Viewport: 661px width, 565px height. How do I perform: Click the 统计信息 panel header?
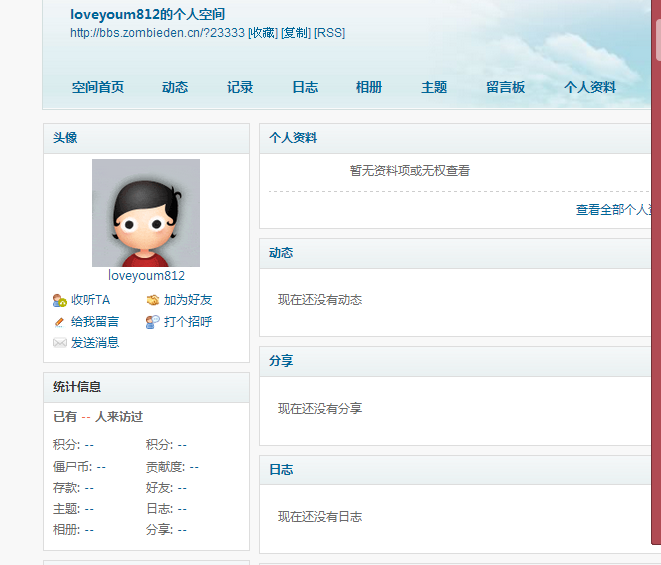tap(146, 387)
